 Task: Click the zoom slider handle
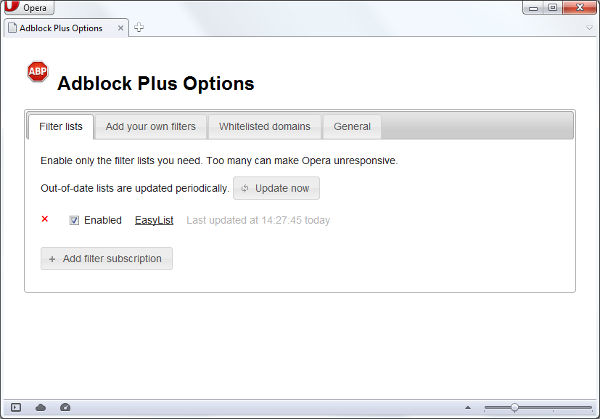[514, 407]
